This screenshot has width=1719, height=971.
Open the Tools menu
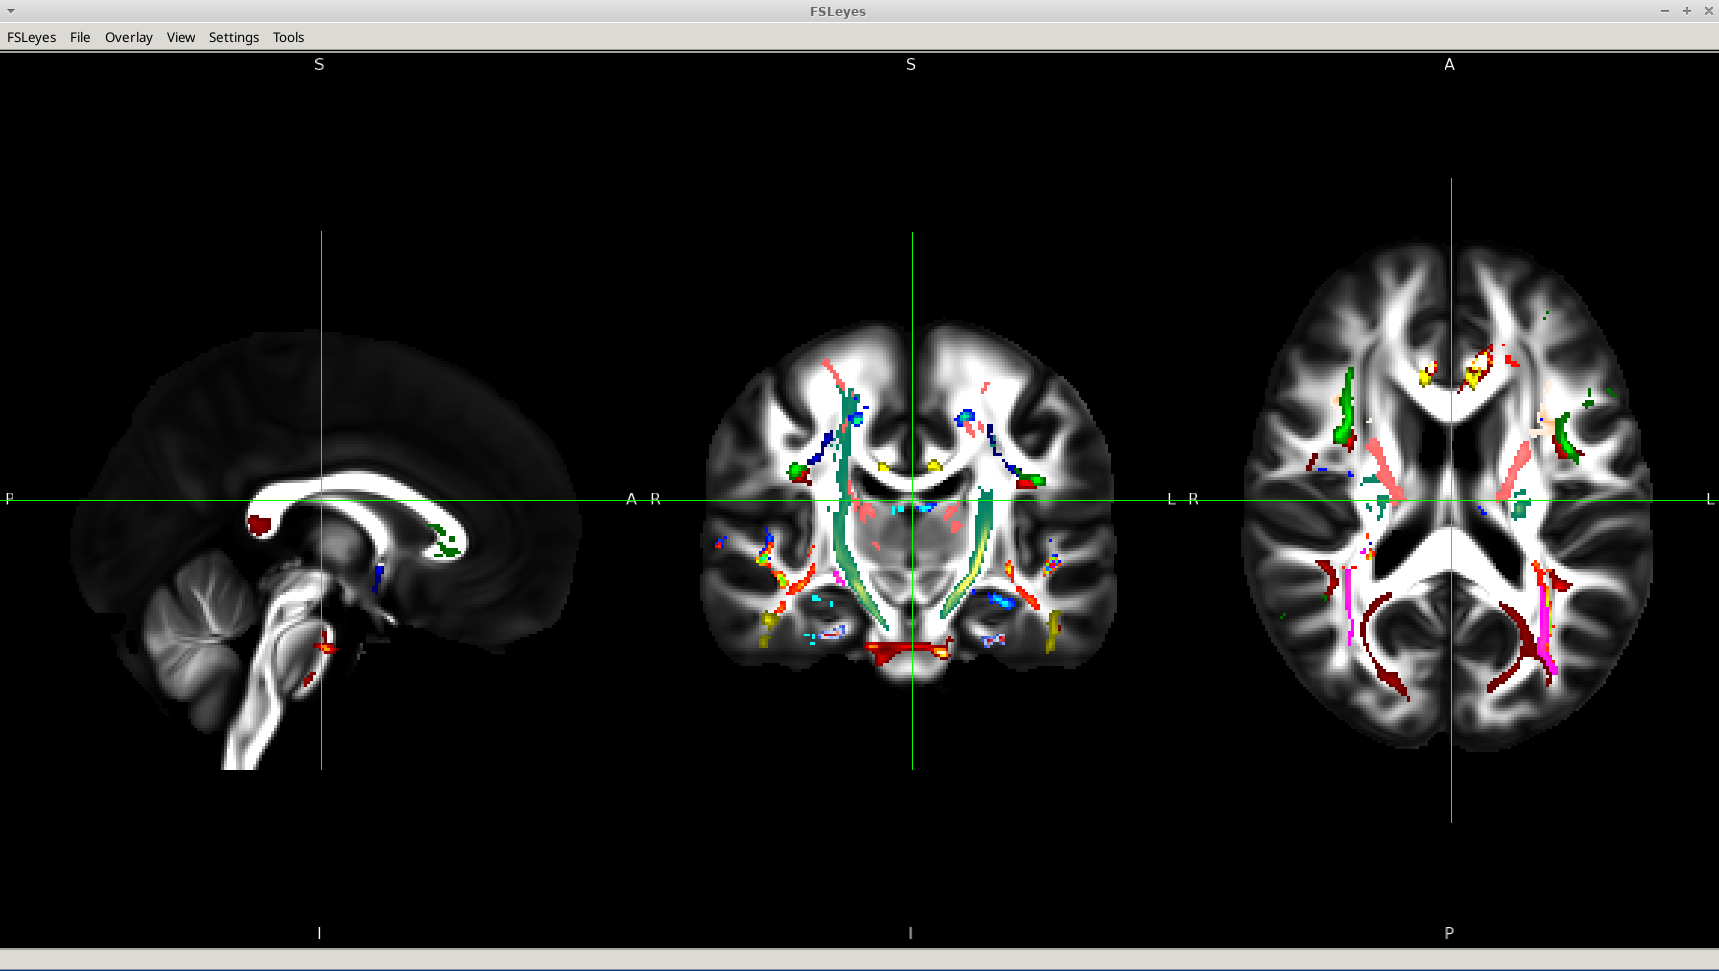(x=288, y=37)
